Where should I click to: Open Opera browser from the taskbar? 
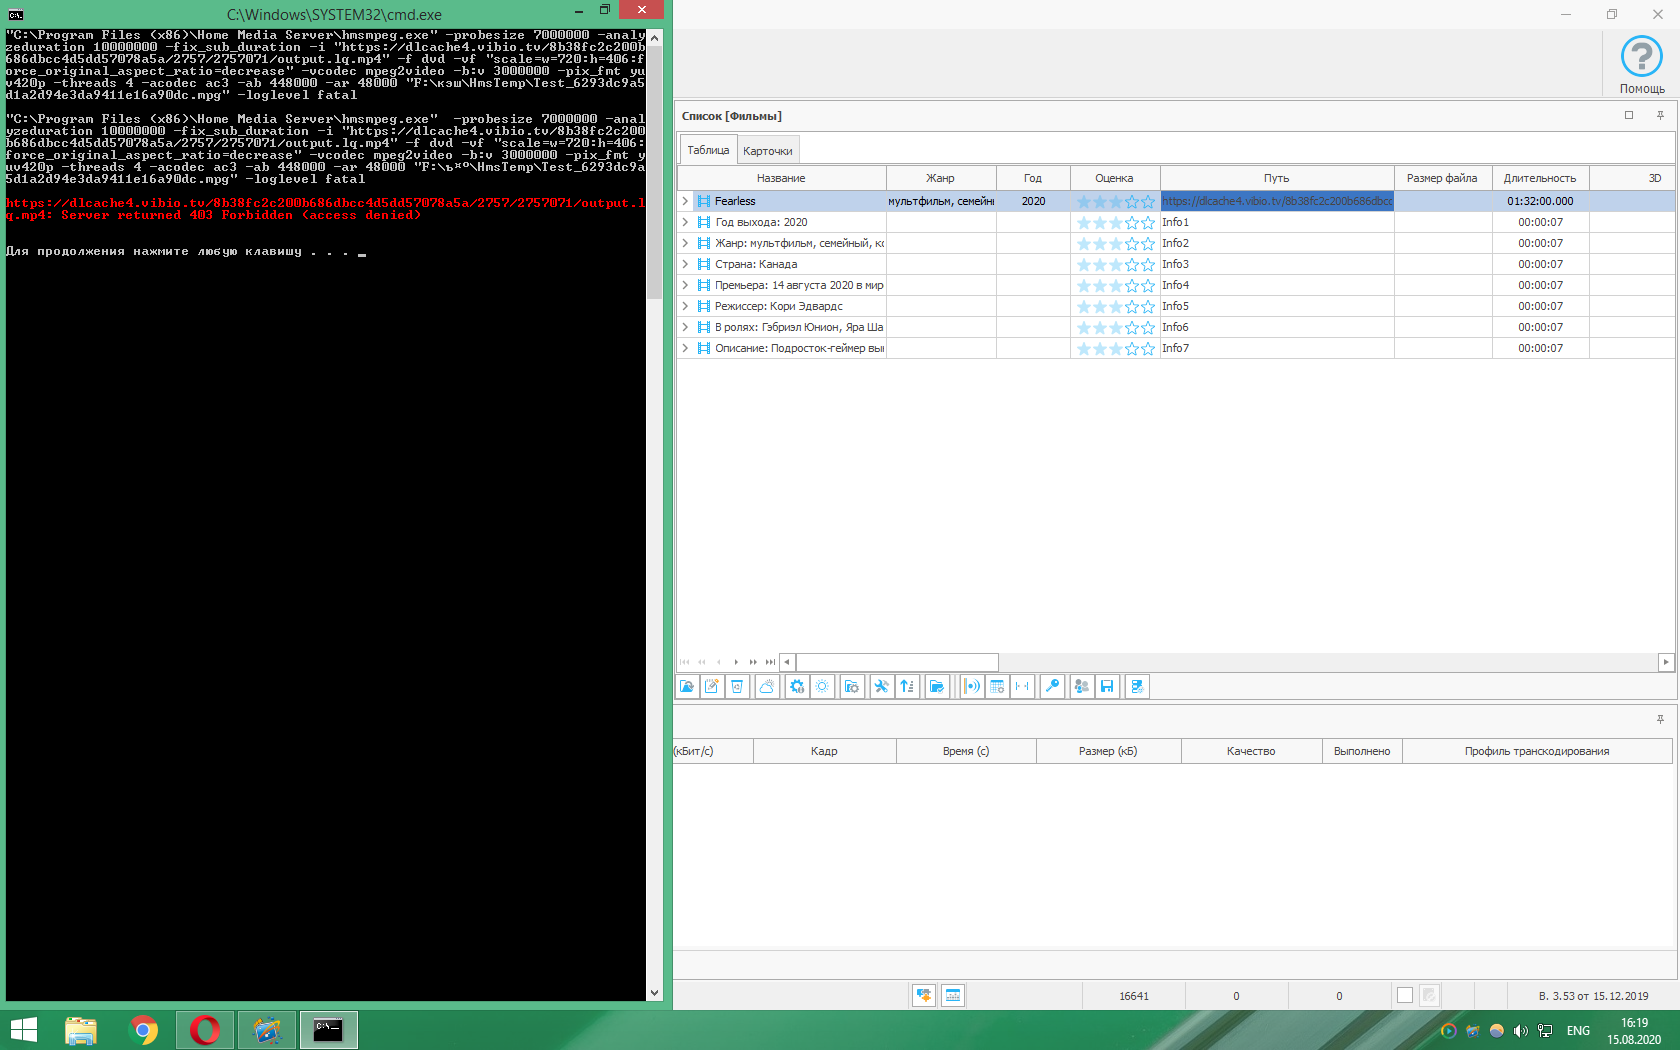point(205,1029)
